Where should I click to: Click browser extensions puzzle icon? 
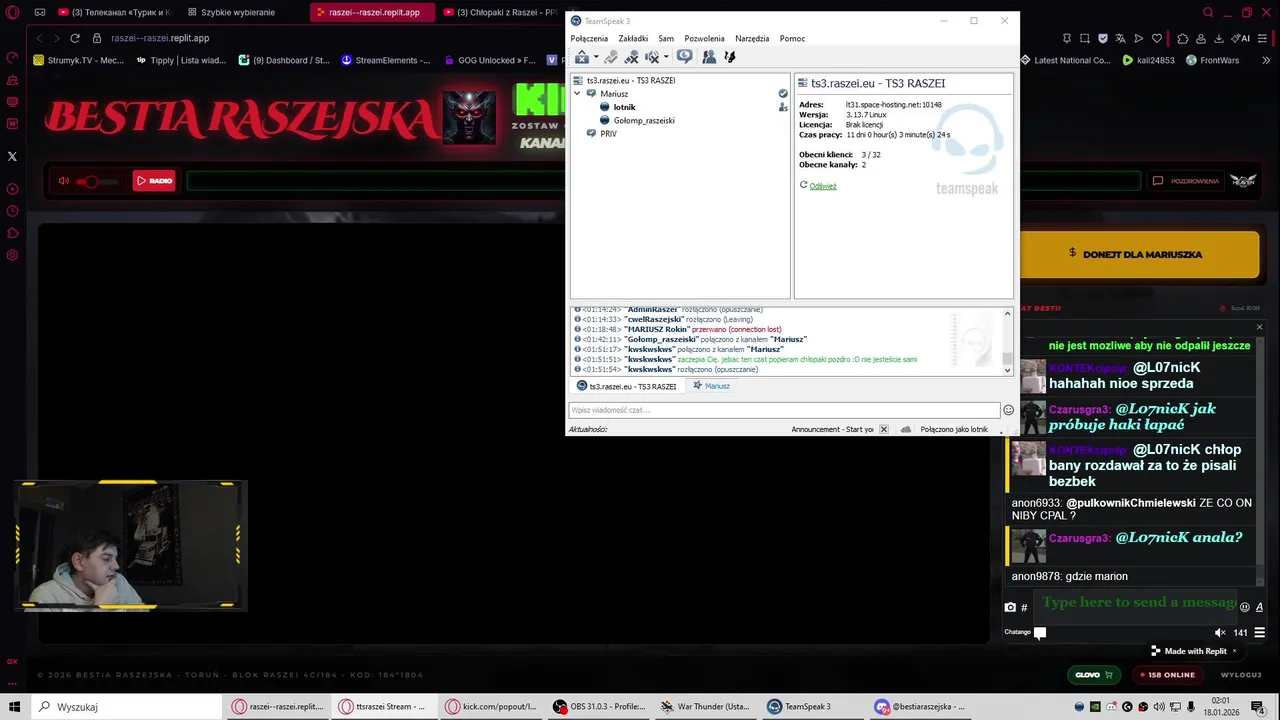tap(1184, 38)
